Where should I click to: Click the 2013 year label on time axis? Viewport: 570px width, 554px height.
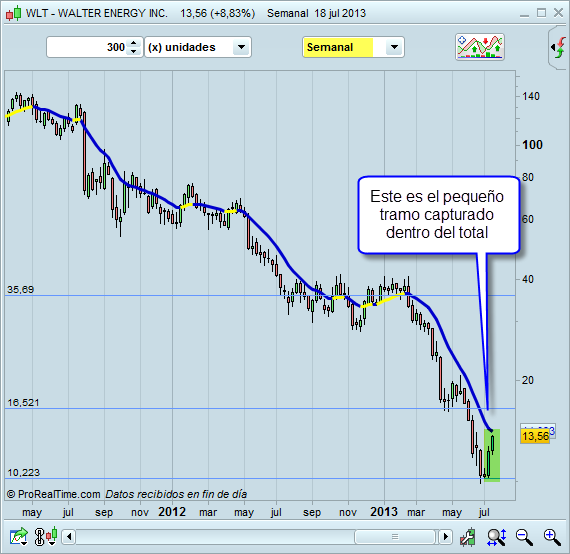pyautogui.click(x=384, y=512)
